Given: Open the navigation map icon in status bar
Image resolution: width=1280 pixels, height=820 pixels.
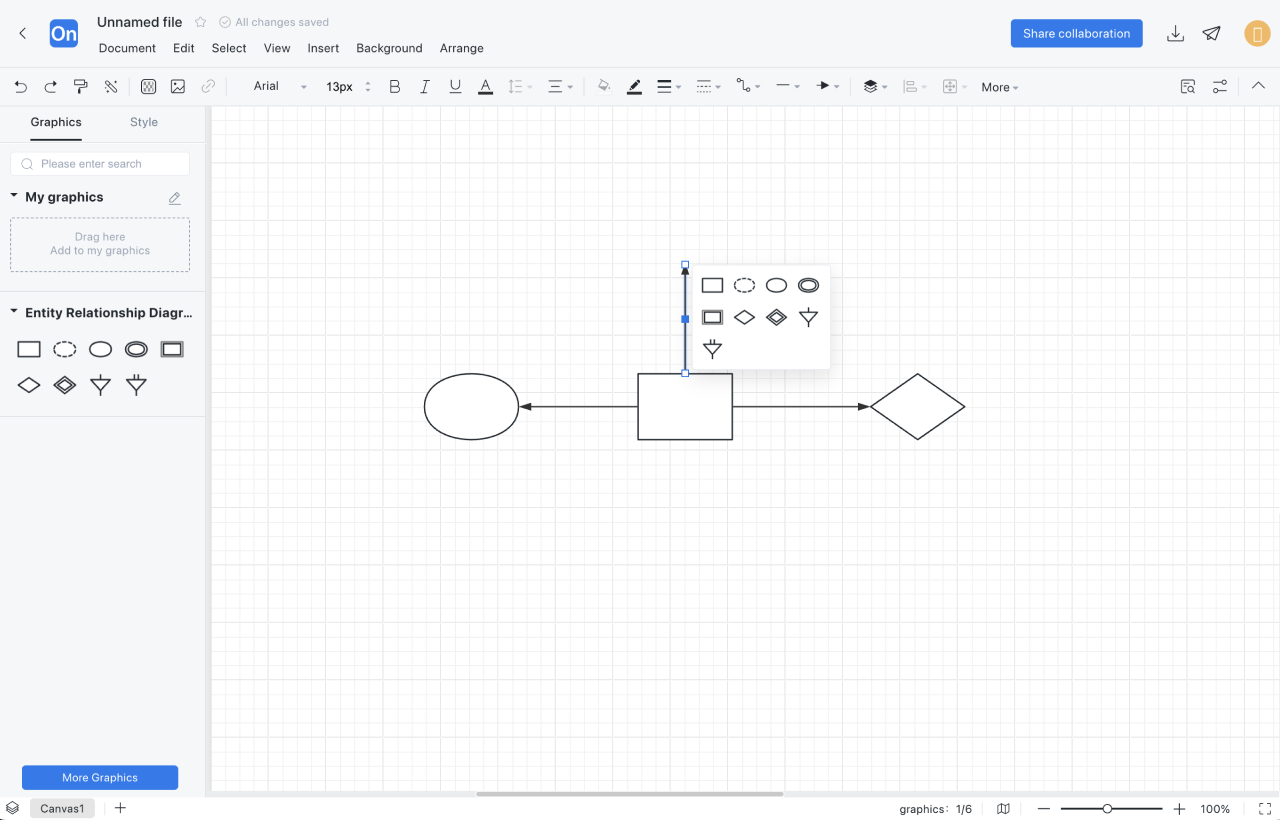Looking at the screenshot, I should (x=1003, y=809).
